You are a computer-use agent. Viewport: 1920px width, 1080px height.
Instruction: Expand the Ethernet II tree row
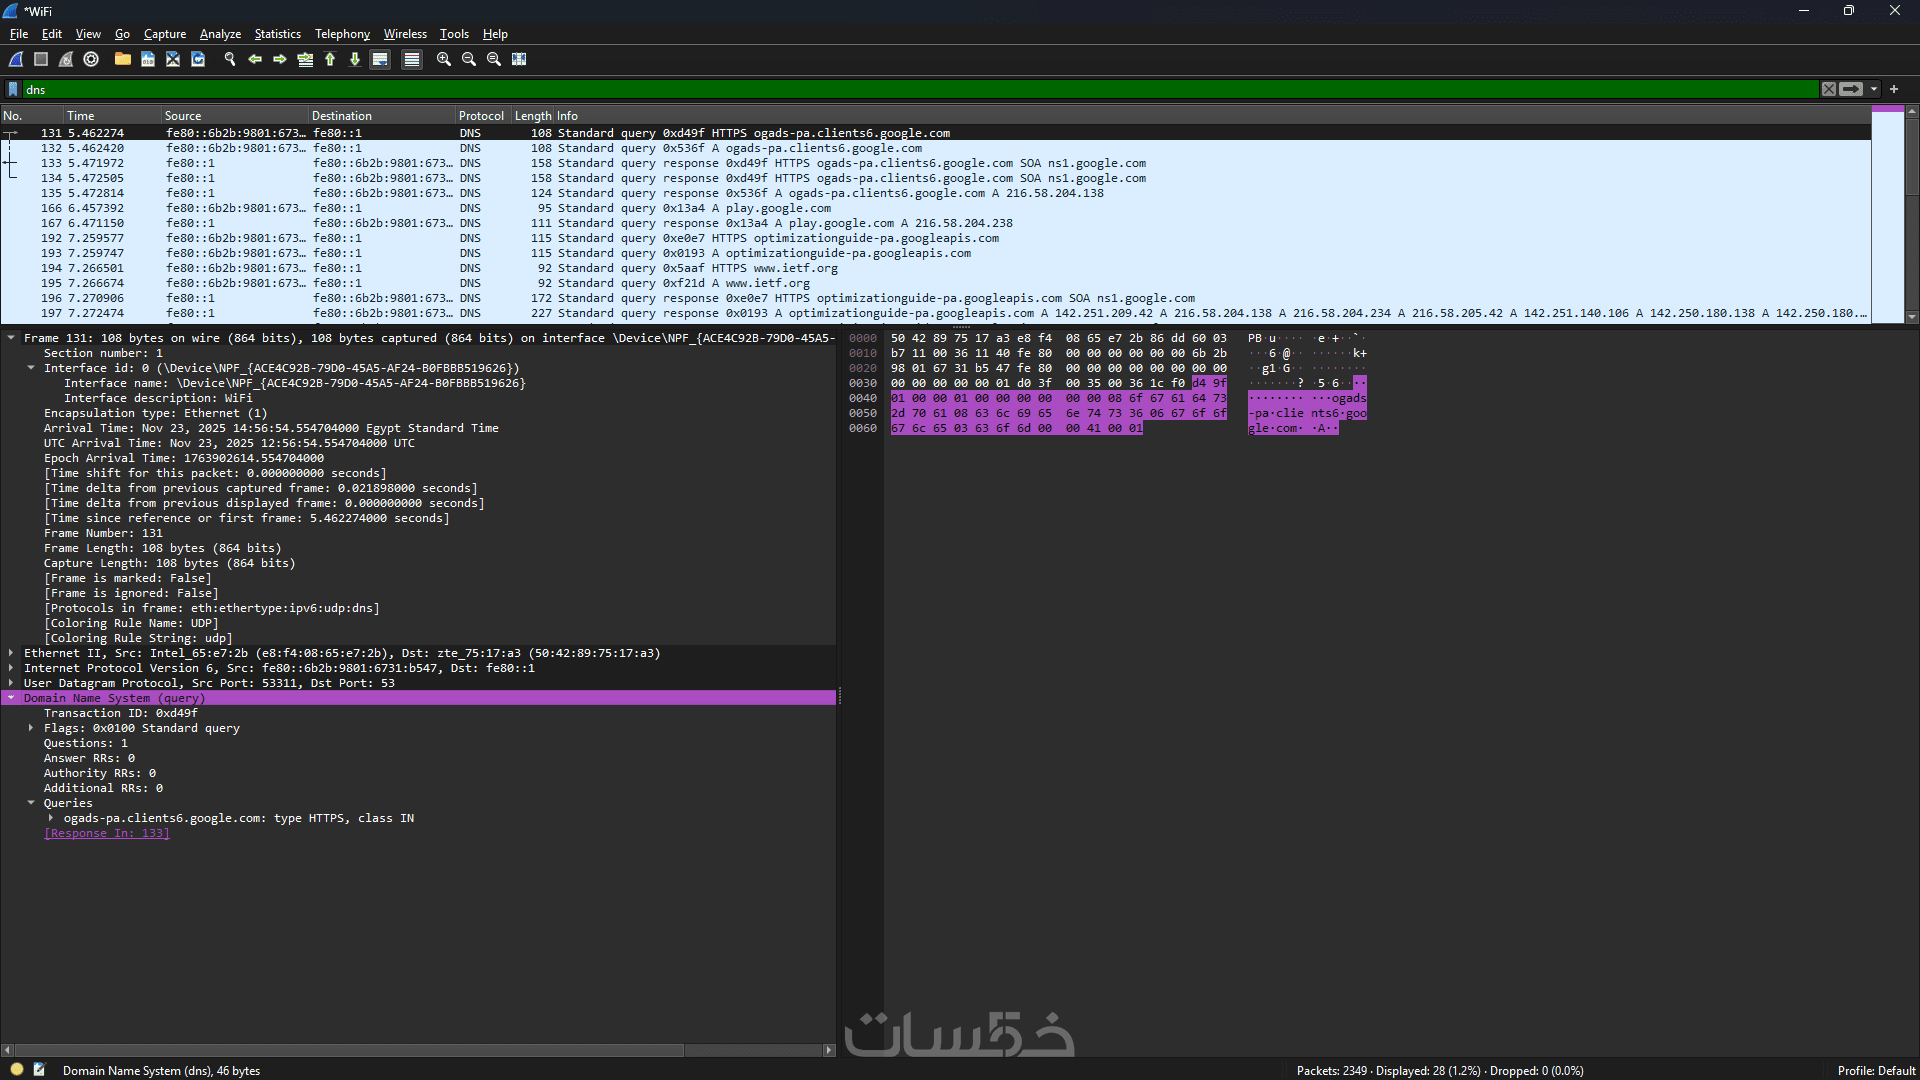[11, 653]
